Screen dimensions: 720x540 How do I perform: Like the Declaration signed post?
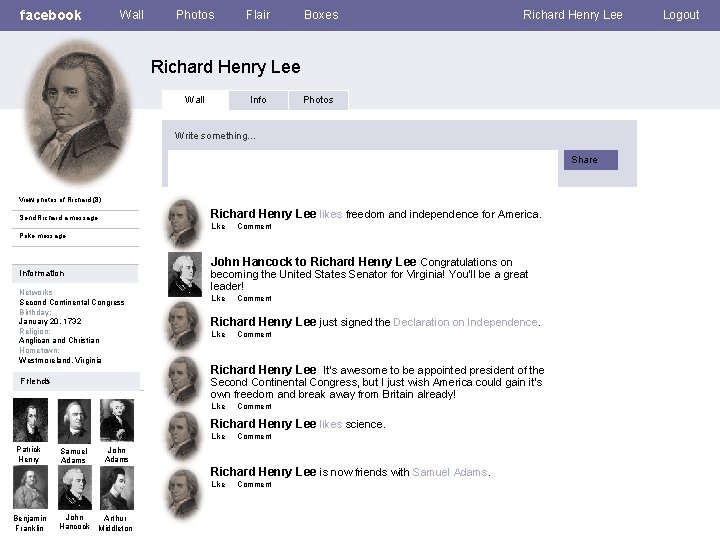pos(218,334)
